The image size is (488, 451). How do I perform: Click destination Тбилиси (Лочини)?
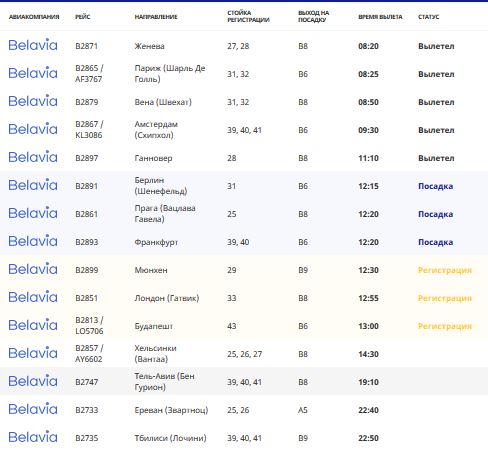[170, 438]
